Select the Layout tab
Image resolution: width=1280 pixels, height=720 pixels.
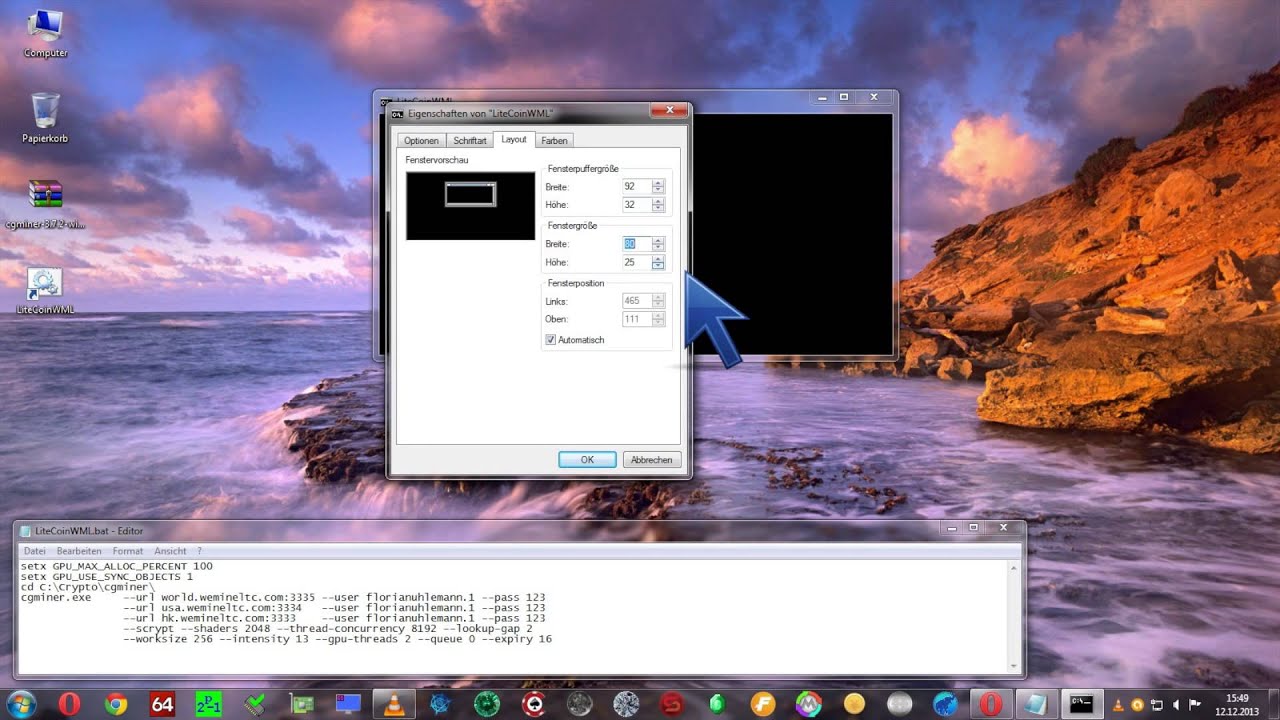click(x=514, y=140)
